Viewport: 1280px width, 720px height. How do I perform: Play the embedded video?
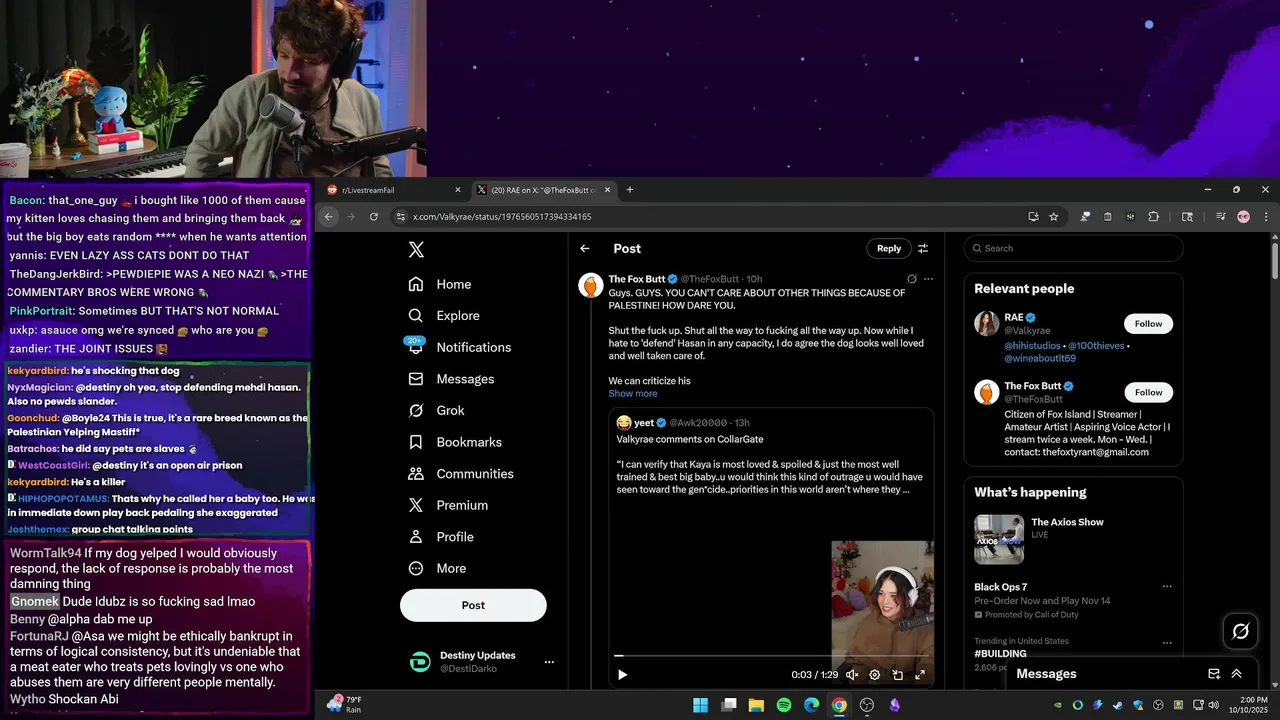click(622, 675)
